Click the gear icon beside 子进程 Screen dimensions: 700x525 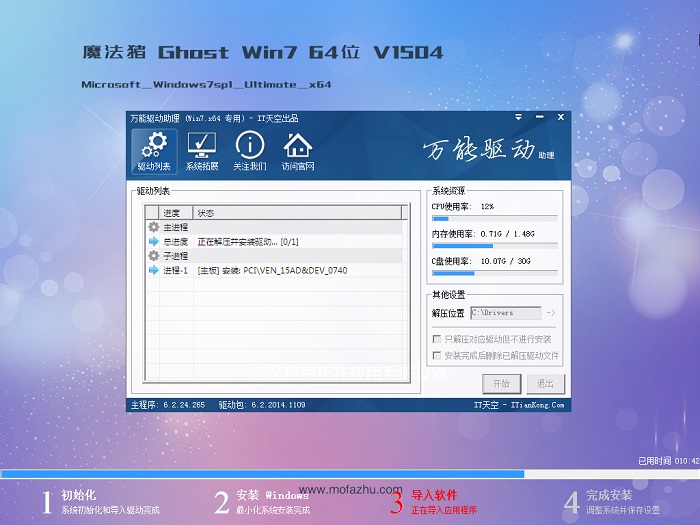154,256
